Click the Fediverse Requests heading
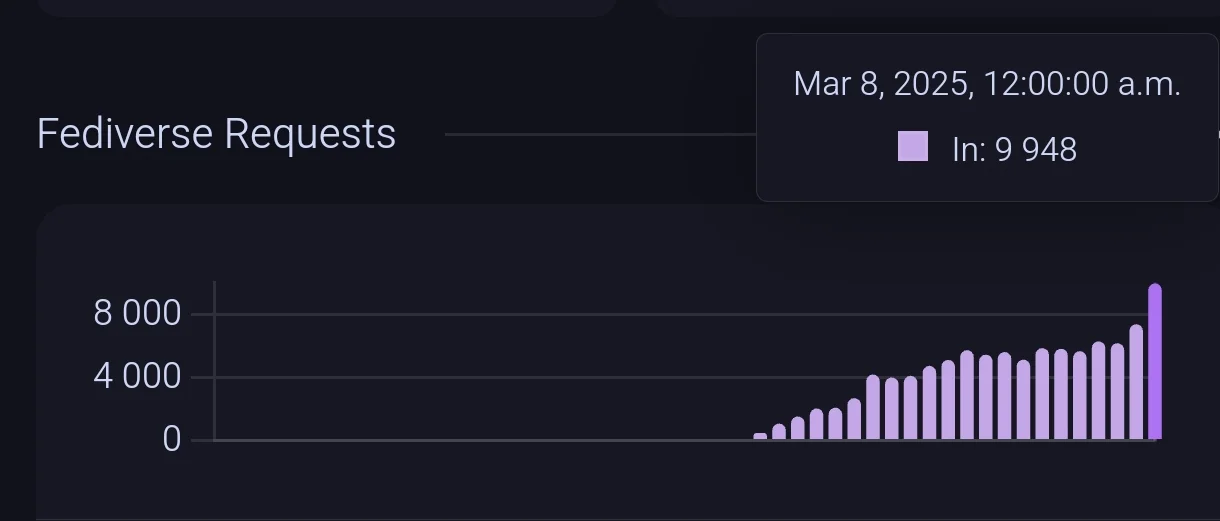 point(216,134)
